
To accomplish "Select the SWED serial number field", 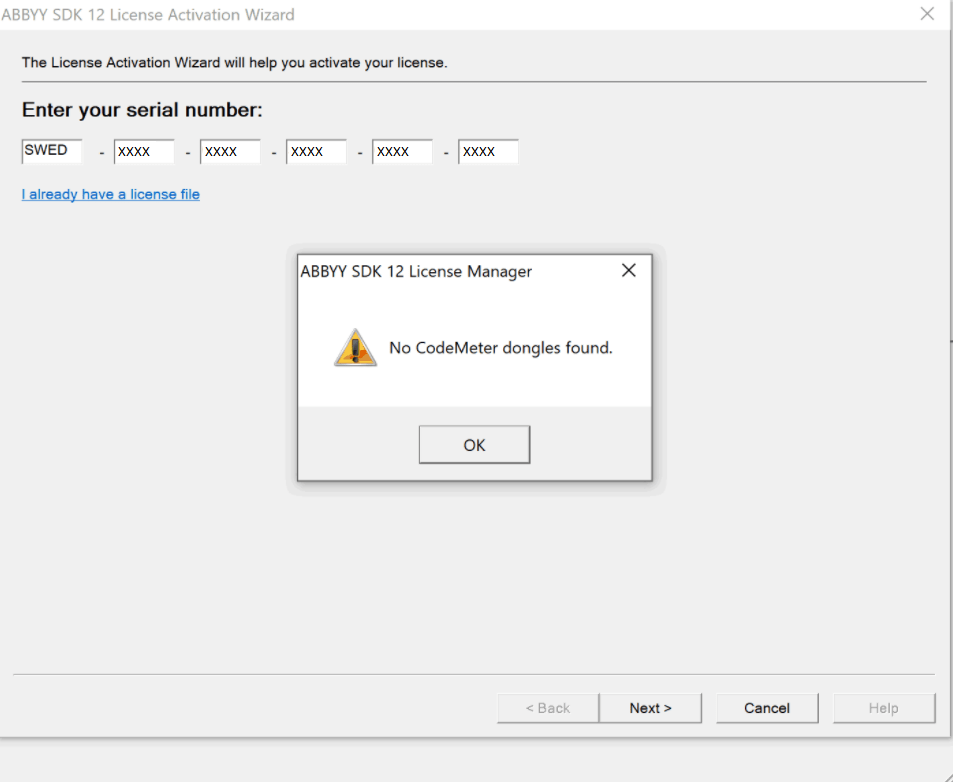I will click(x=51, y=151).
